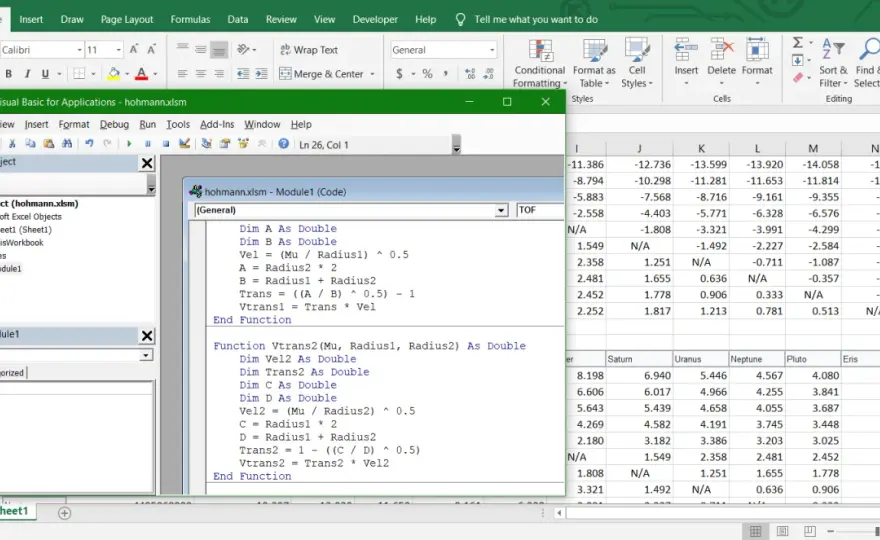Click the Insert cells button
880x540 pixels.
686,62
